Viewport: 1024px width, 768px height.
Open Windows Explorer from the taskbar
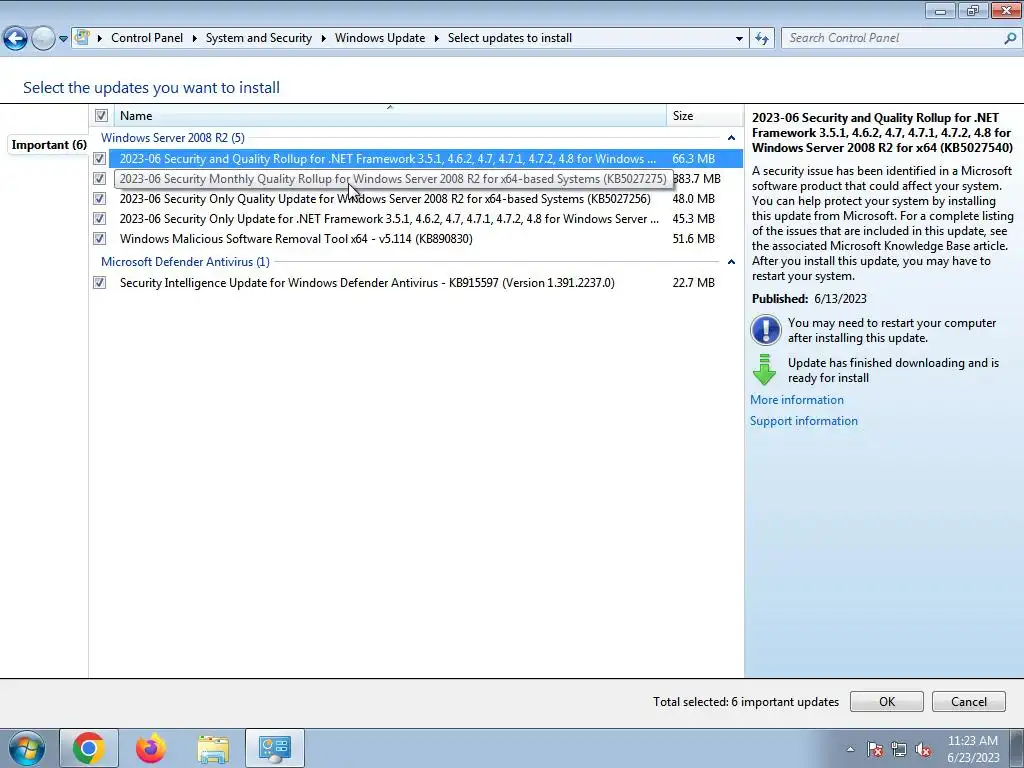pos(213,748)
